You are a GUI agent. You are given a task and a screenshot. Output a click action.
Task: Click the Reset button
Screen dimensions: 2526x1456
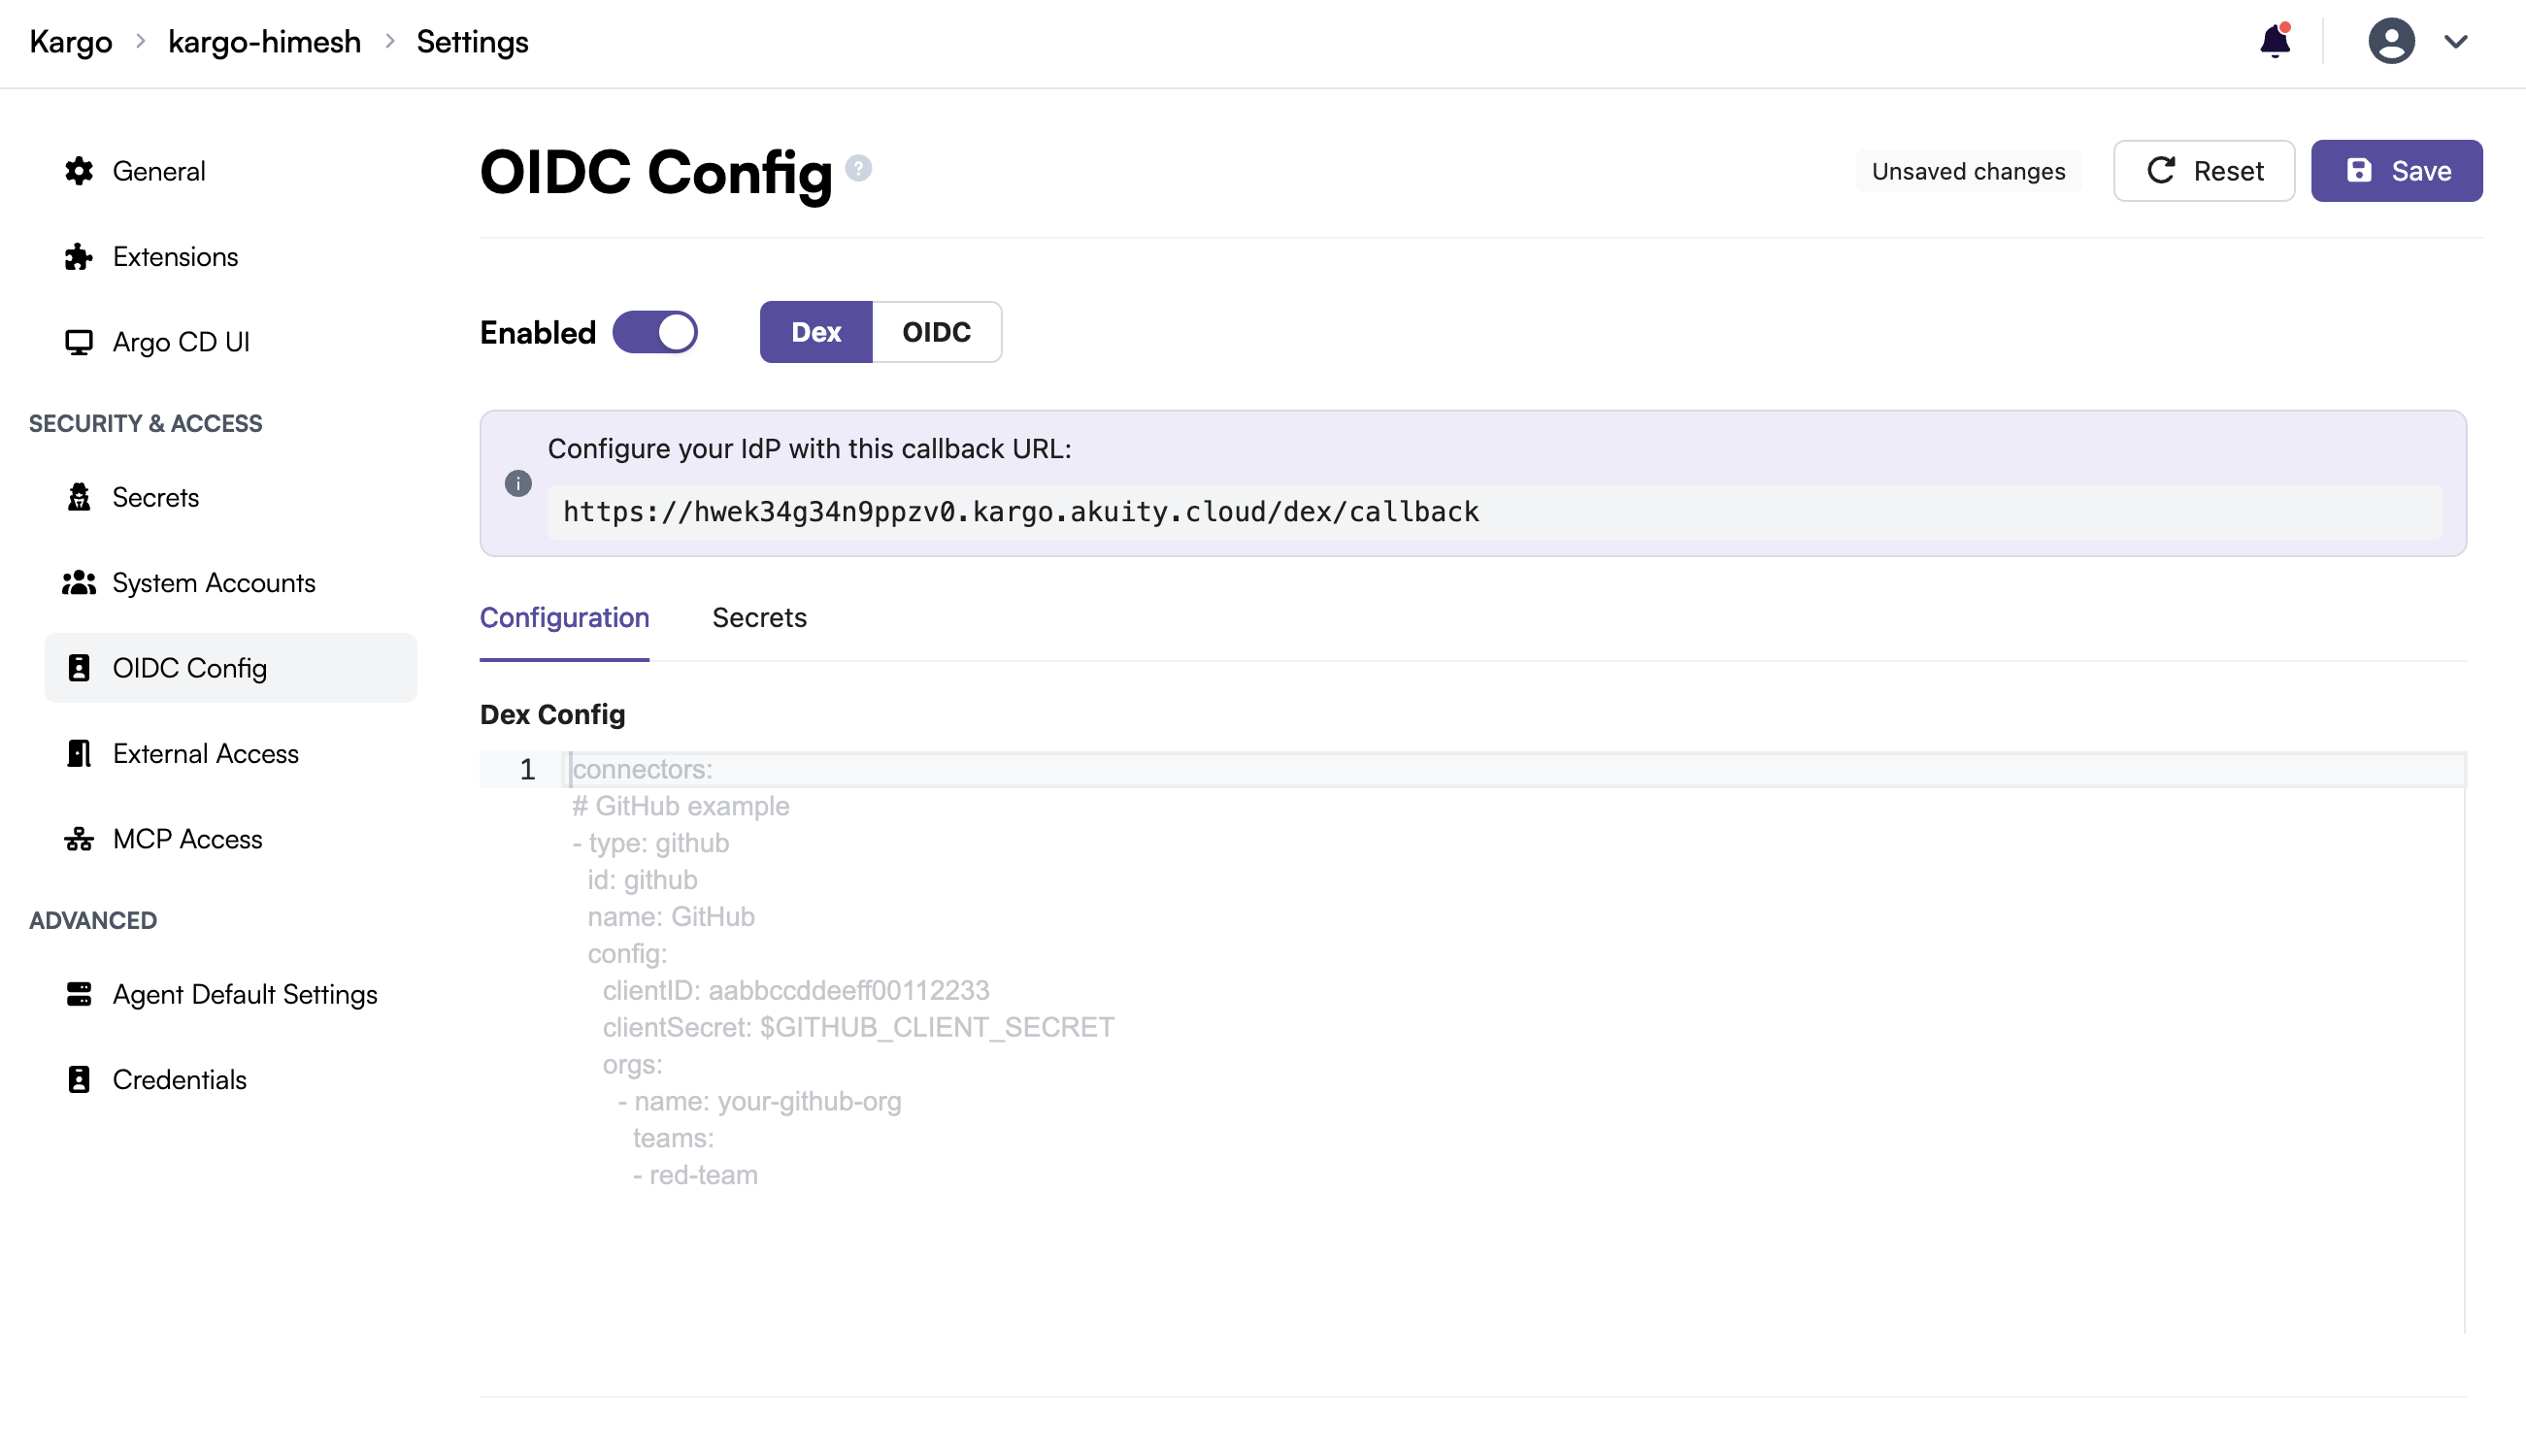pyautogui.click(x=2203, y=171)
